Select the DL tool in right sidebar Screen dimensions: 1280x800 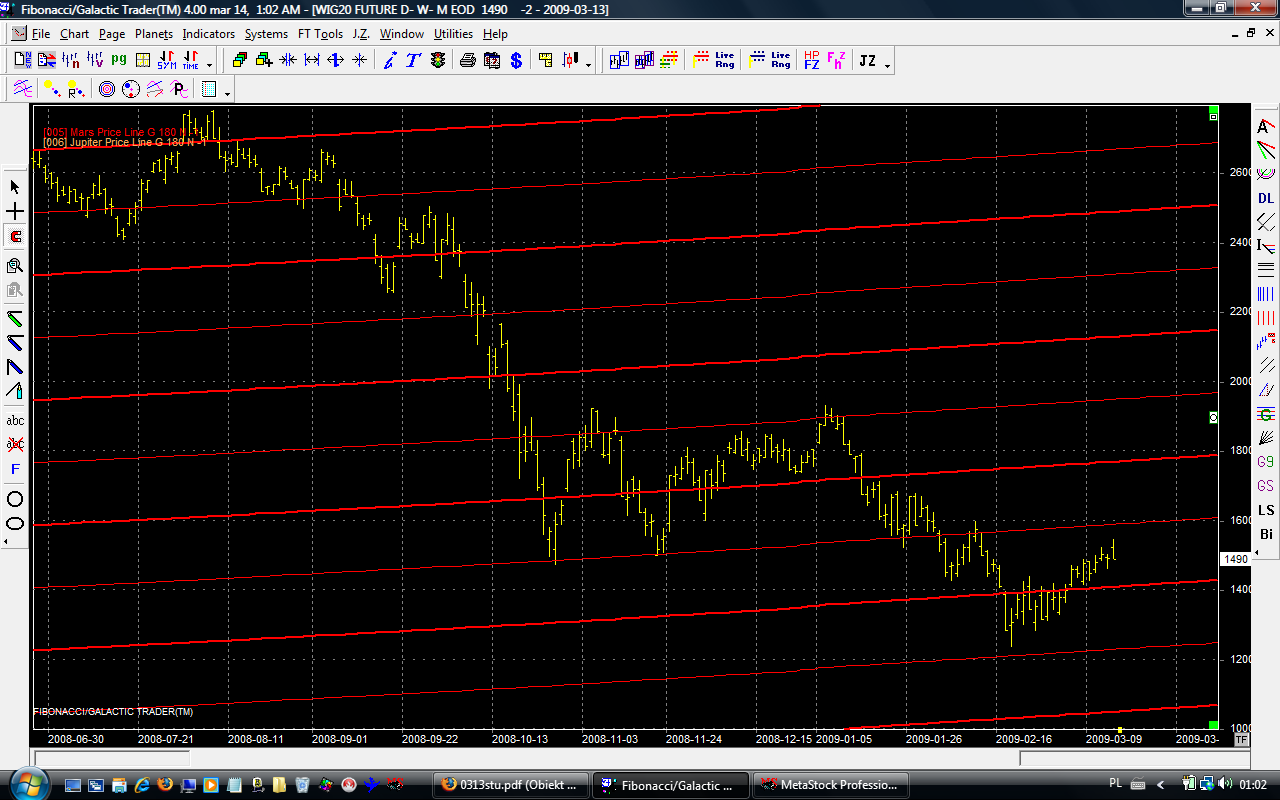pyautogui.click(x=1266, y=199)
